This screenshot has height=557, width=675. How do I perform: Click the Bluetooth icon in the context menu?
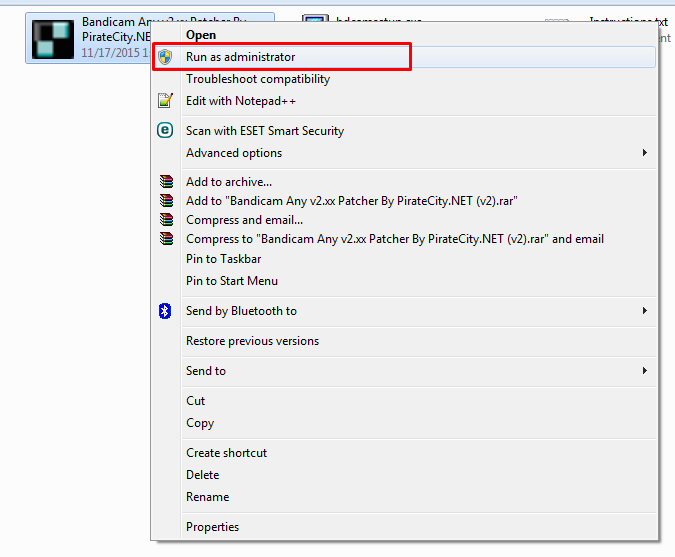pos(166,311)
